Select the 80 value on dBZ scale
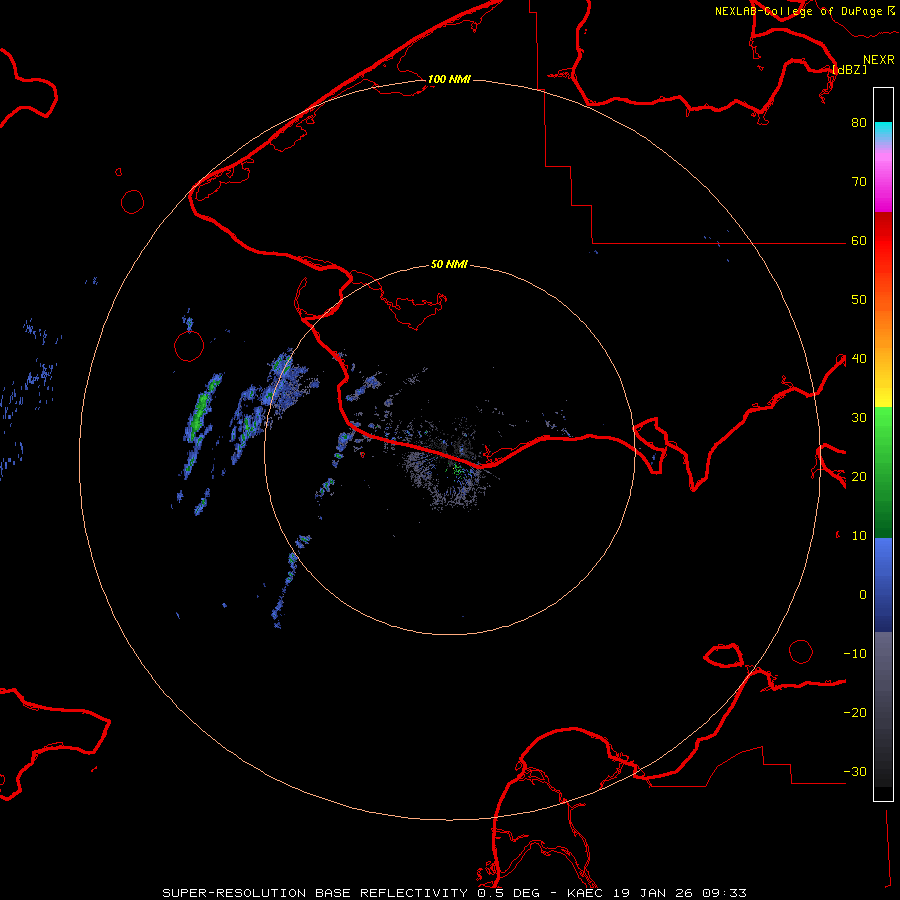This screenshot has width=900, height=900. click(x=859, y=122)
